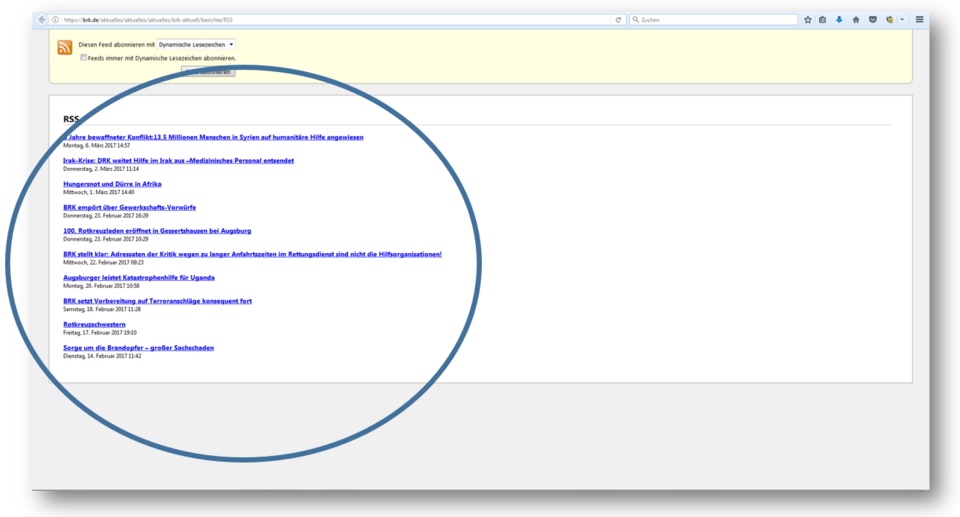Click the orange RSS feed icon

65,47
